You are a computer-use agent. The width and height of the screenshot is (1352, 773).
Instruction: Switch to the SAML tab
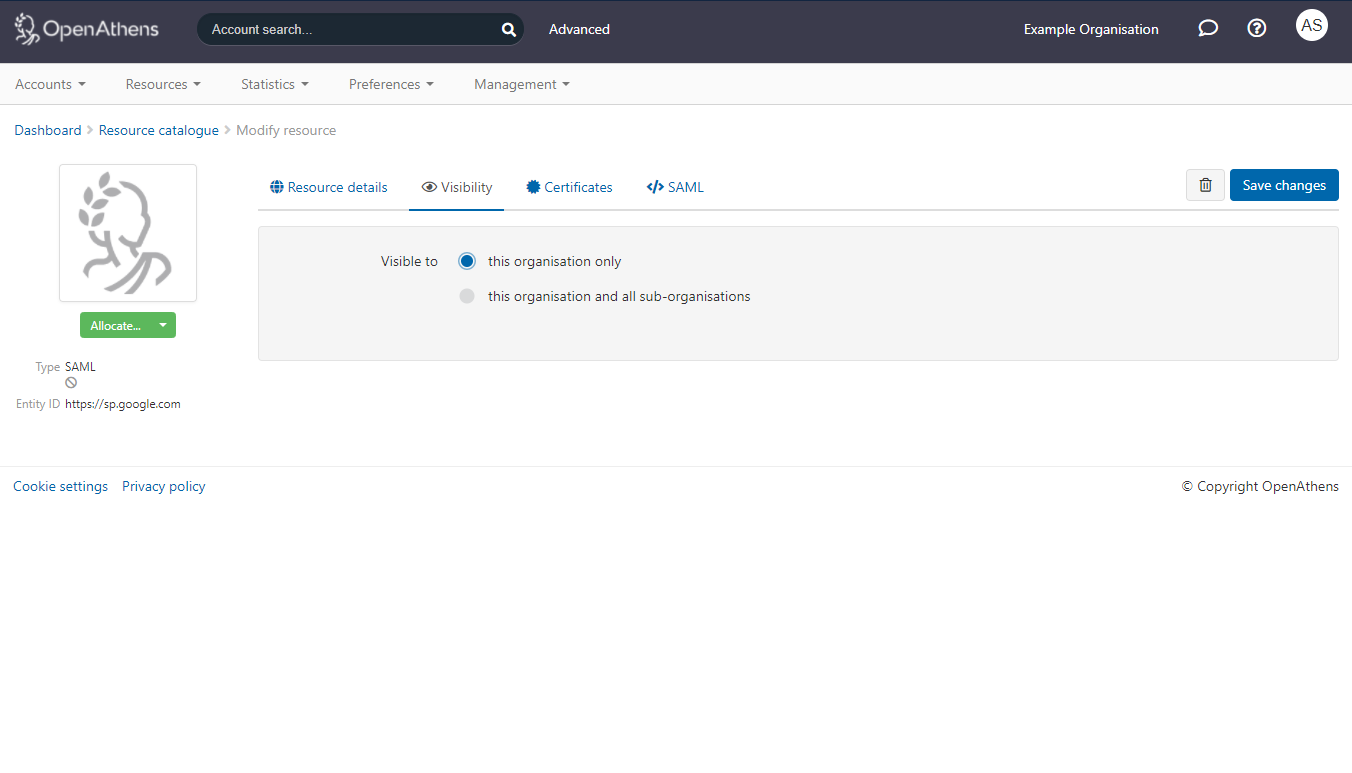675,187
